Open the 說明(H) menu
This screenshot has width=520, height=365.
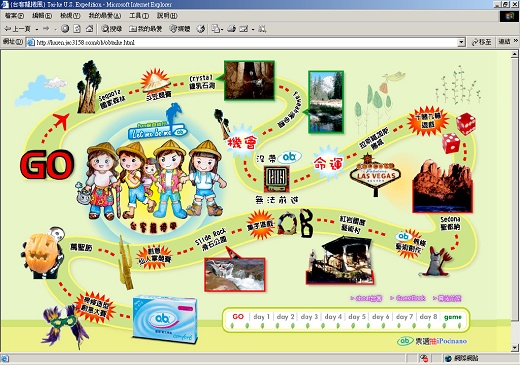167,15
